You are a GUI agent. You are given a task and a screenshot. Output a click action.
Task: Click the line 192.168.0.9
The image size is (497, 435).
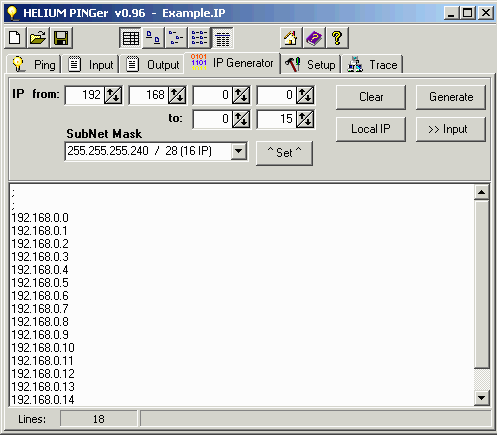(x=40, y=335)
